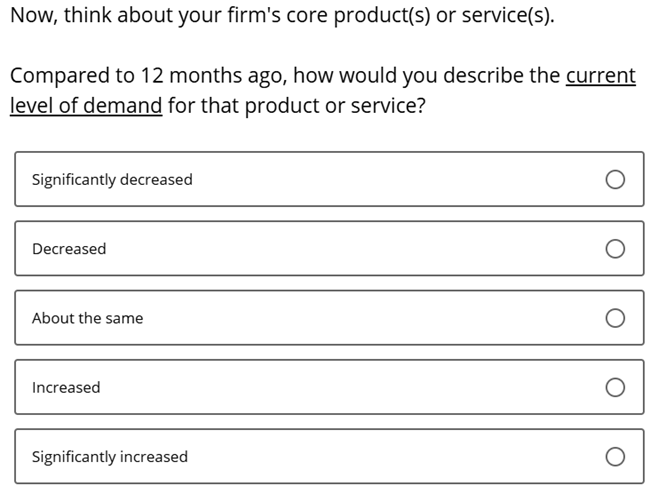Click the "12 months ago" text in question
This screenshot has height=494, width=650.
[x=213, y=76]
